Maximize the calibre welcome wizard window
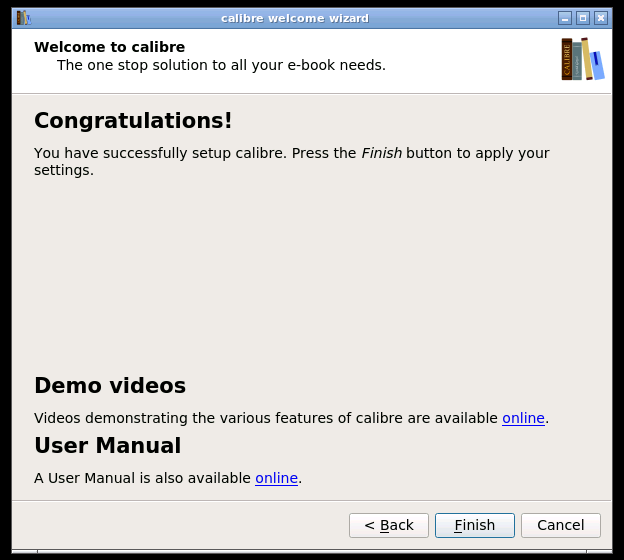Screen dimensions: 624x560 coord(583,18)
